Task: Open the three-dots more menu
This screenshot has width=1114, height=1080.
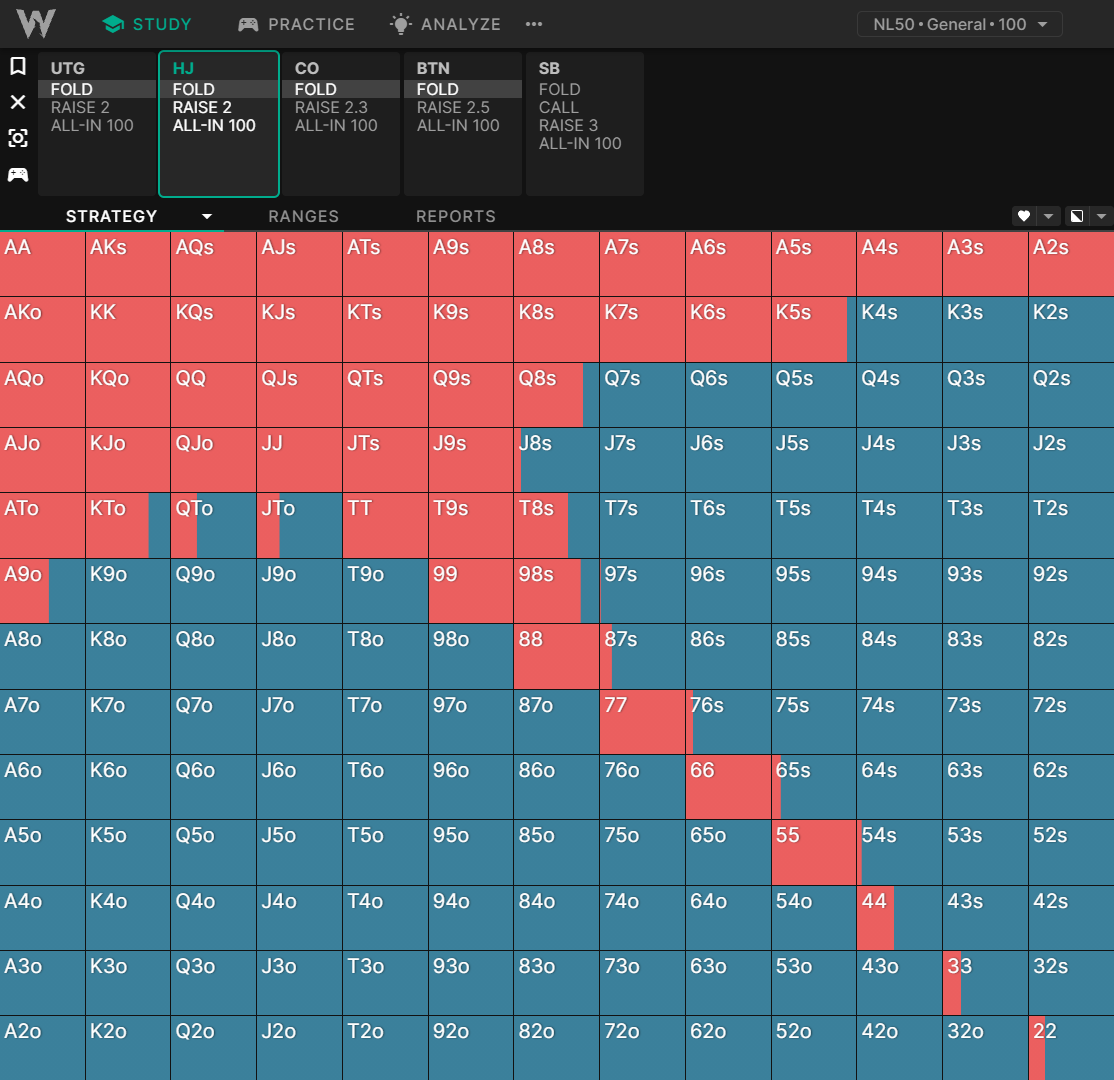Action: [534, 24]
